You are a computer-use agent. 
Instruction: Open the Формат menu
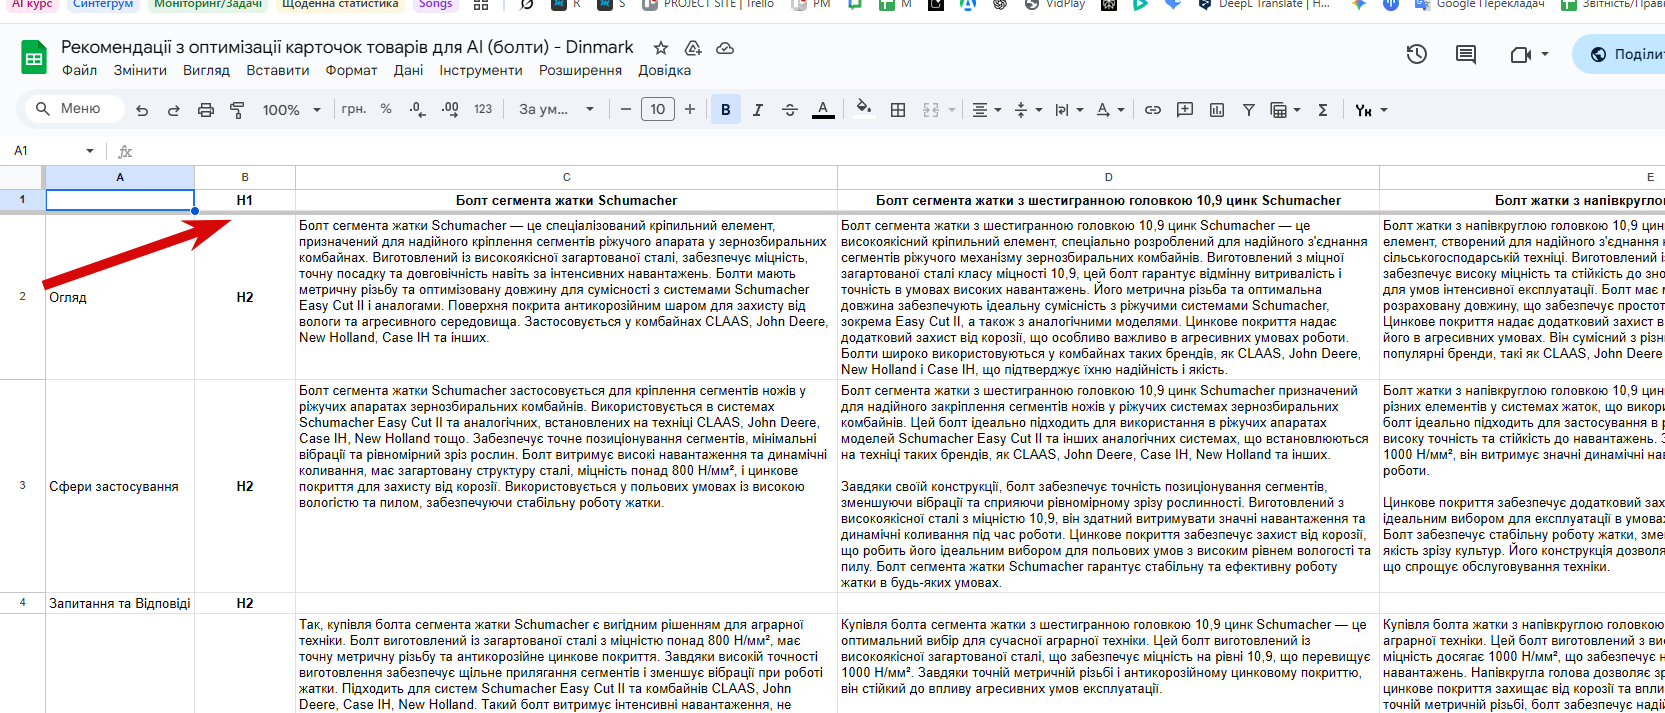point(352,70)
